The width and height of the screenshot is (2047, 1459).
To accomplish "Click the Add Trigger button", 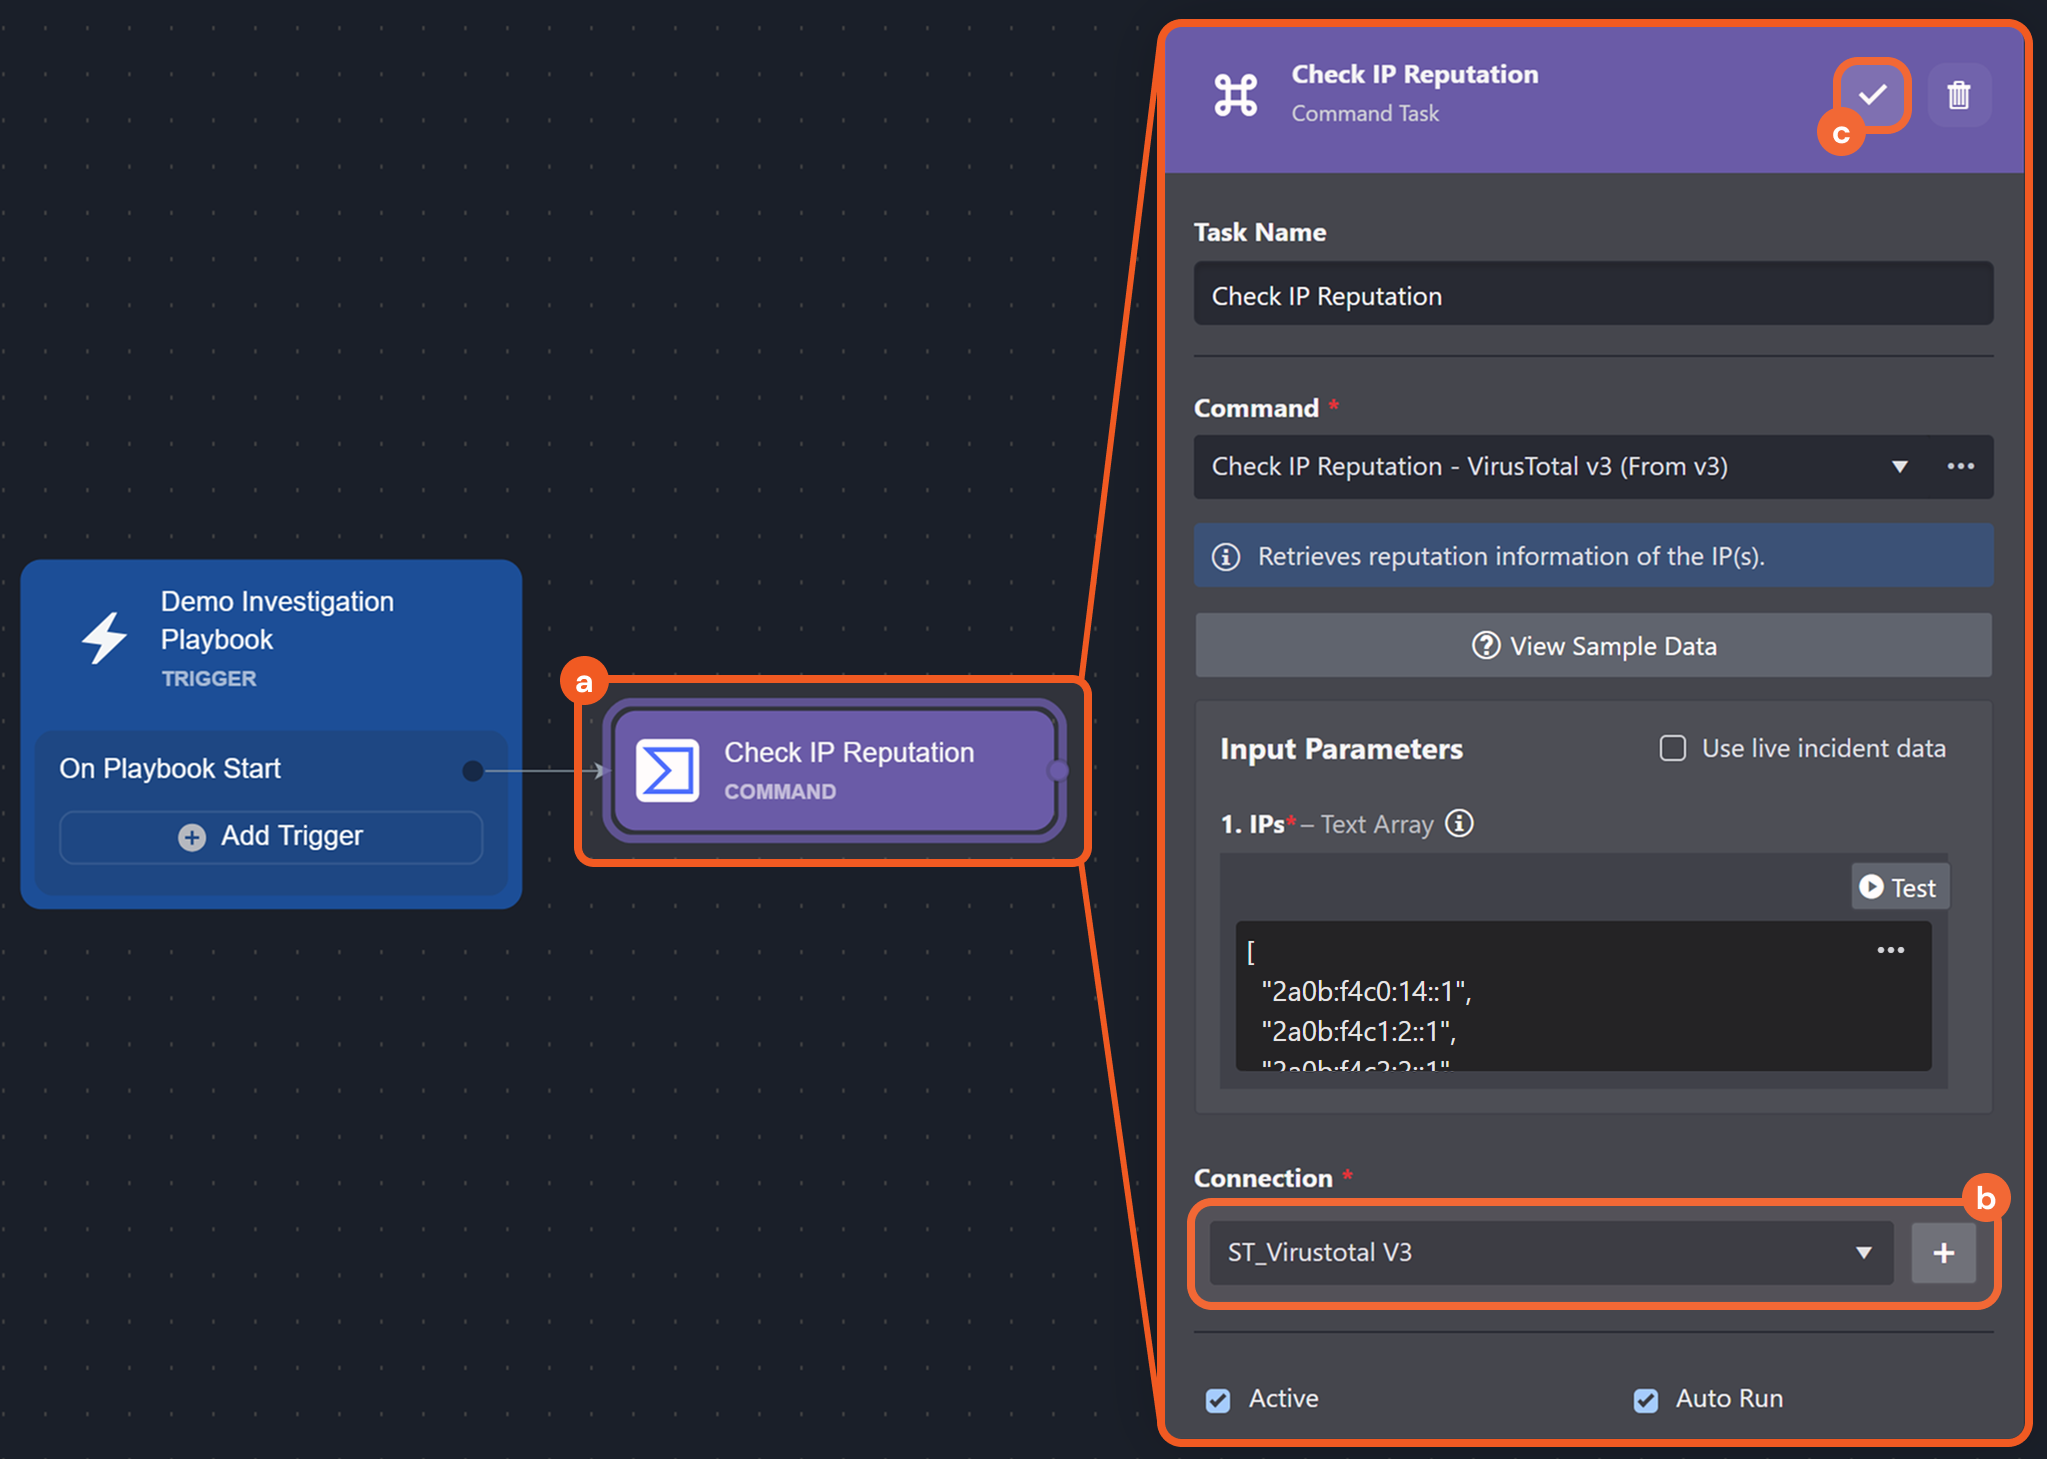I will (271, 836).
